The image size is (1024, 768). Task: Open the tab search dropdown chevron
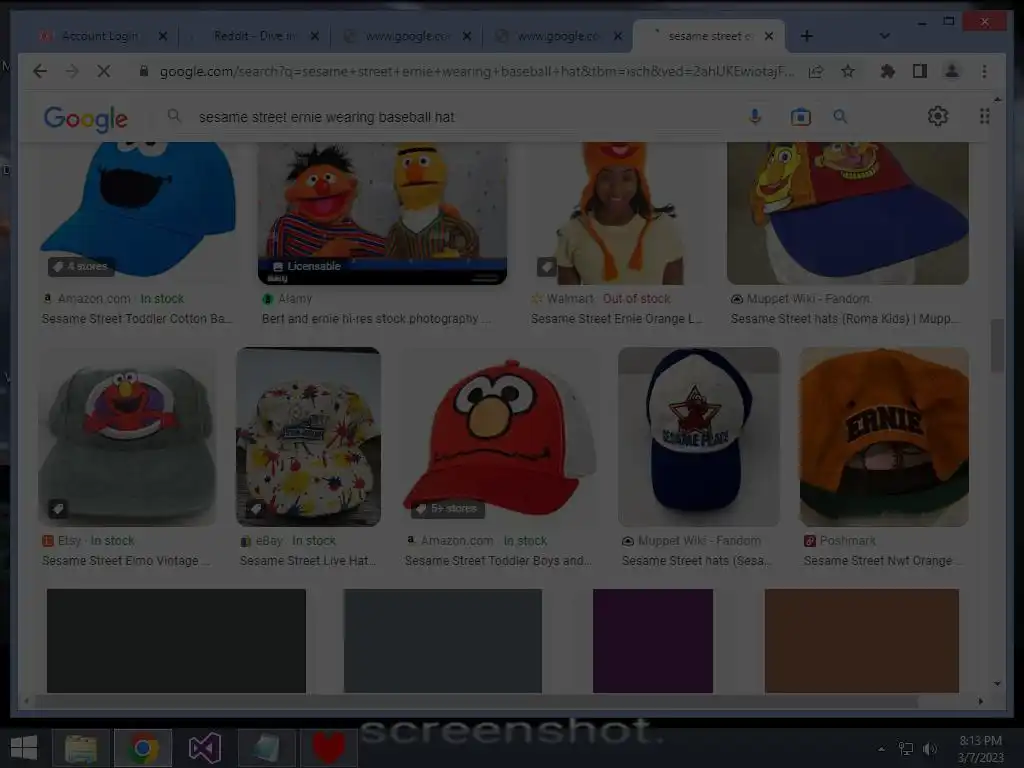(x=884, y=36)
